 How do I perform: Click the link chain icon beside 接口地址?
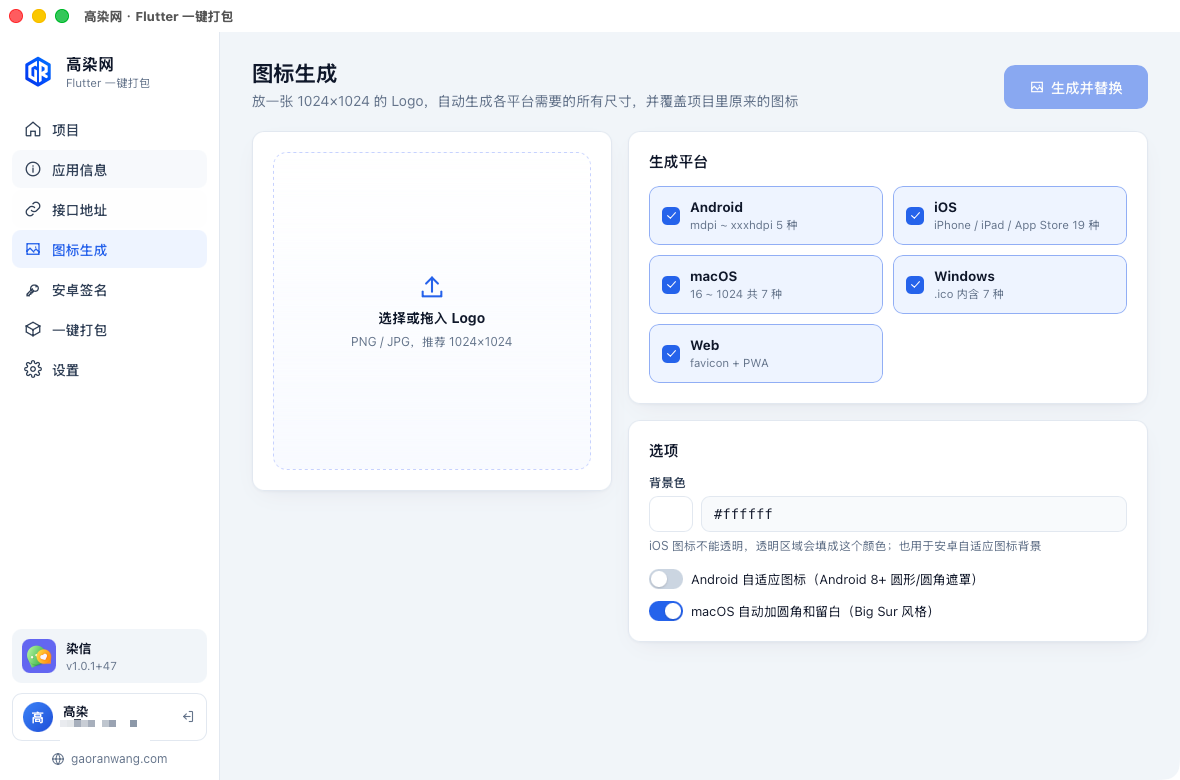pos(33,209)
